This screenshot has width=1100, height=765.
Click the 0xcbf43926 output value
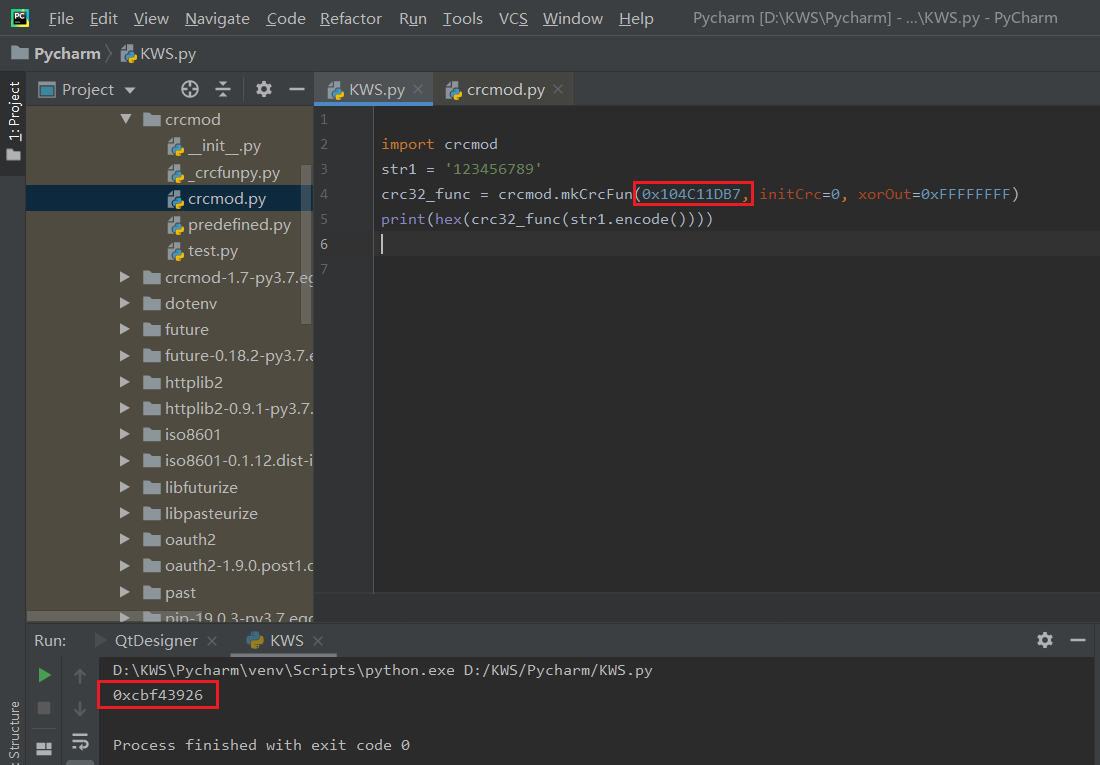point(158,695)
